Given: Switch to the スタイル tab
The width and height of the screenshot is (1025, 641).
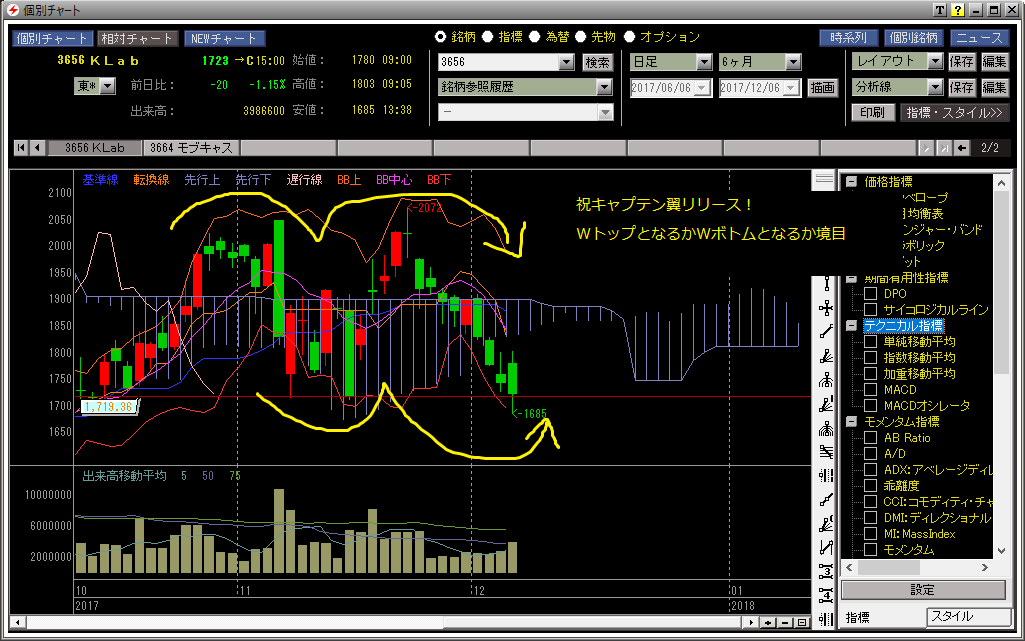Looking at the screenshot, I should coord(967,616).
